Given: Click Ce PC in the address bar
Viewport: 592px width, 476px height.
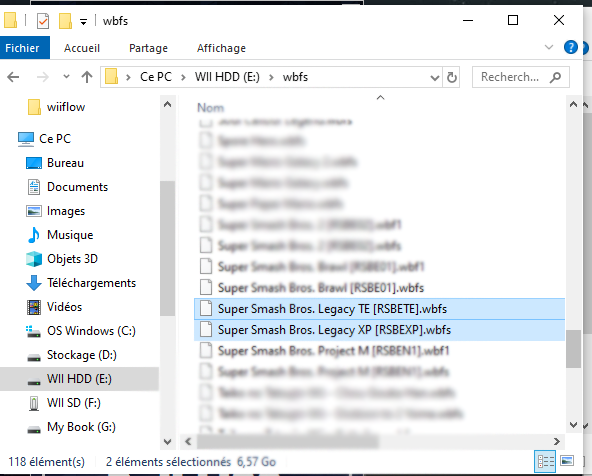Looking at the screenshot, I should (156, 77).
